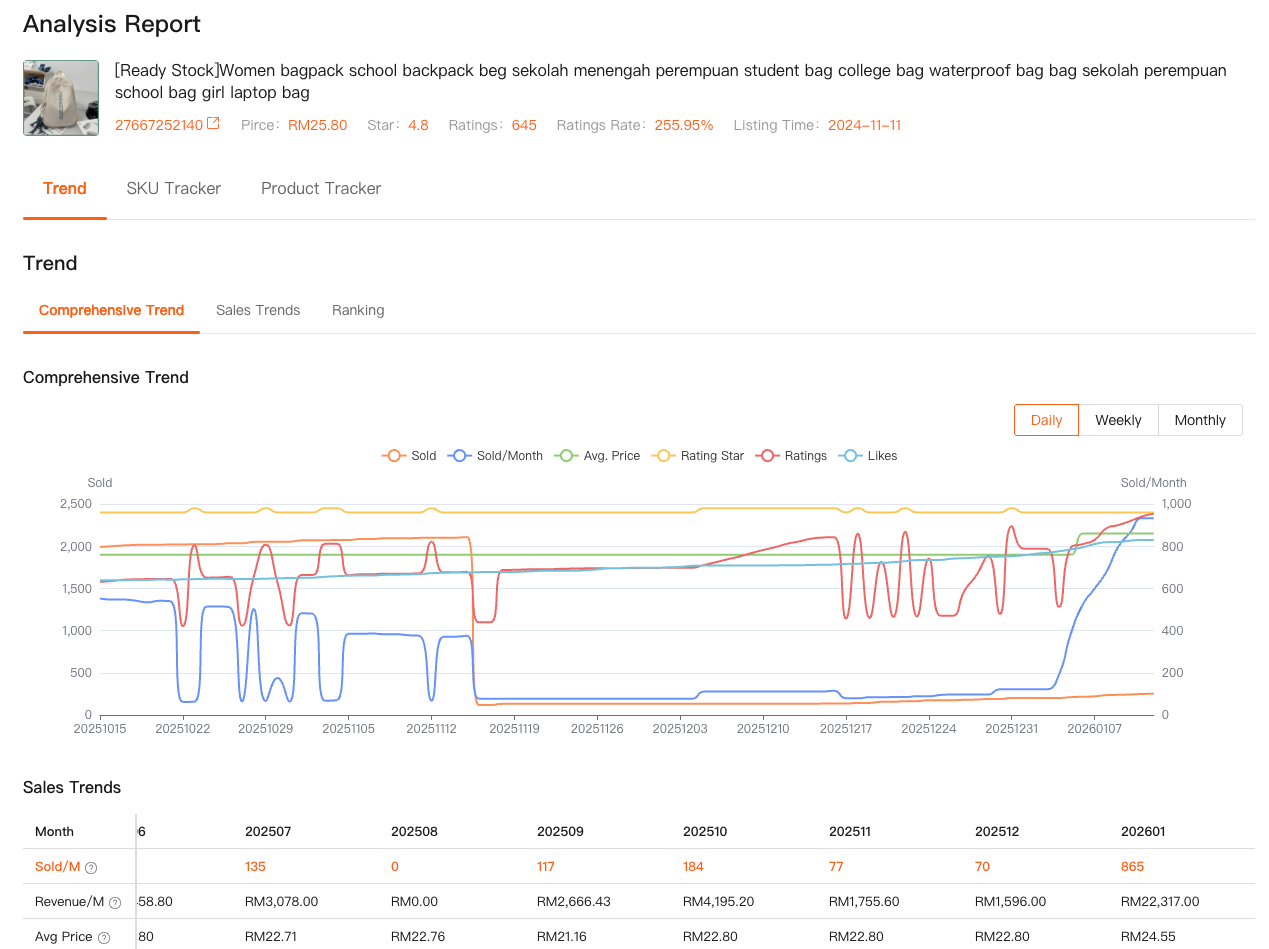Click help icon next to Sold/M
Image resolution: width=1269 pixels, height=949 pixels.
(91, 868)
